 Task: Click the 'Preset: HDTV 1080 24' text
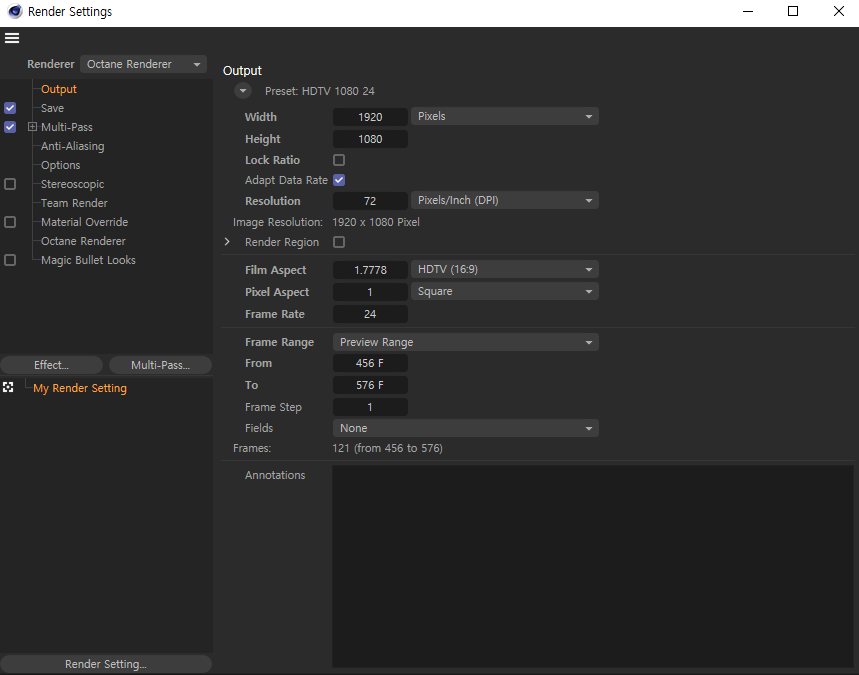tap(320, 91)
